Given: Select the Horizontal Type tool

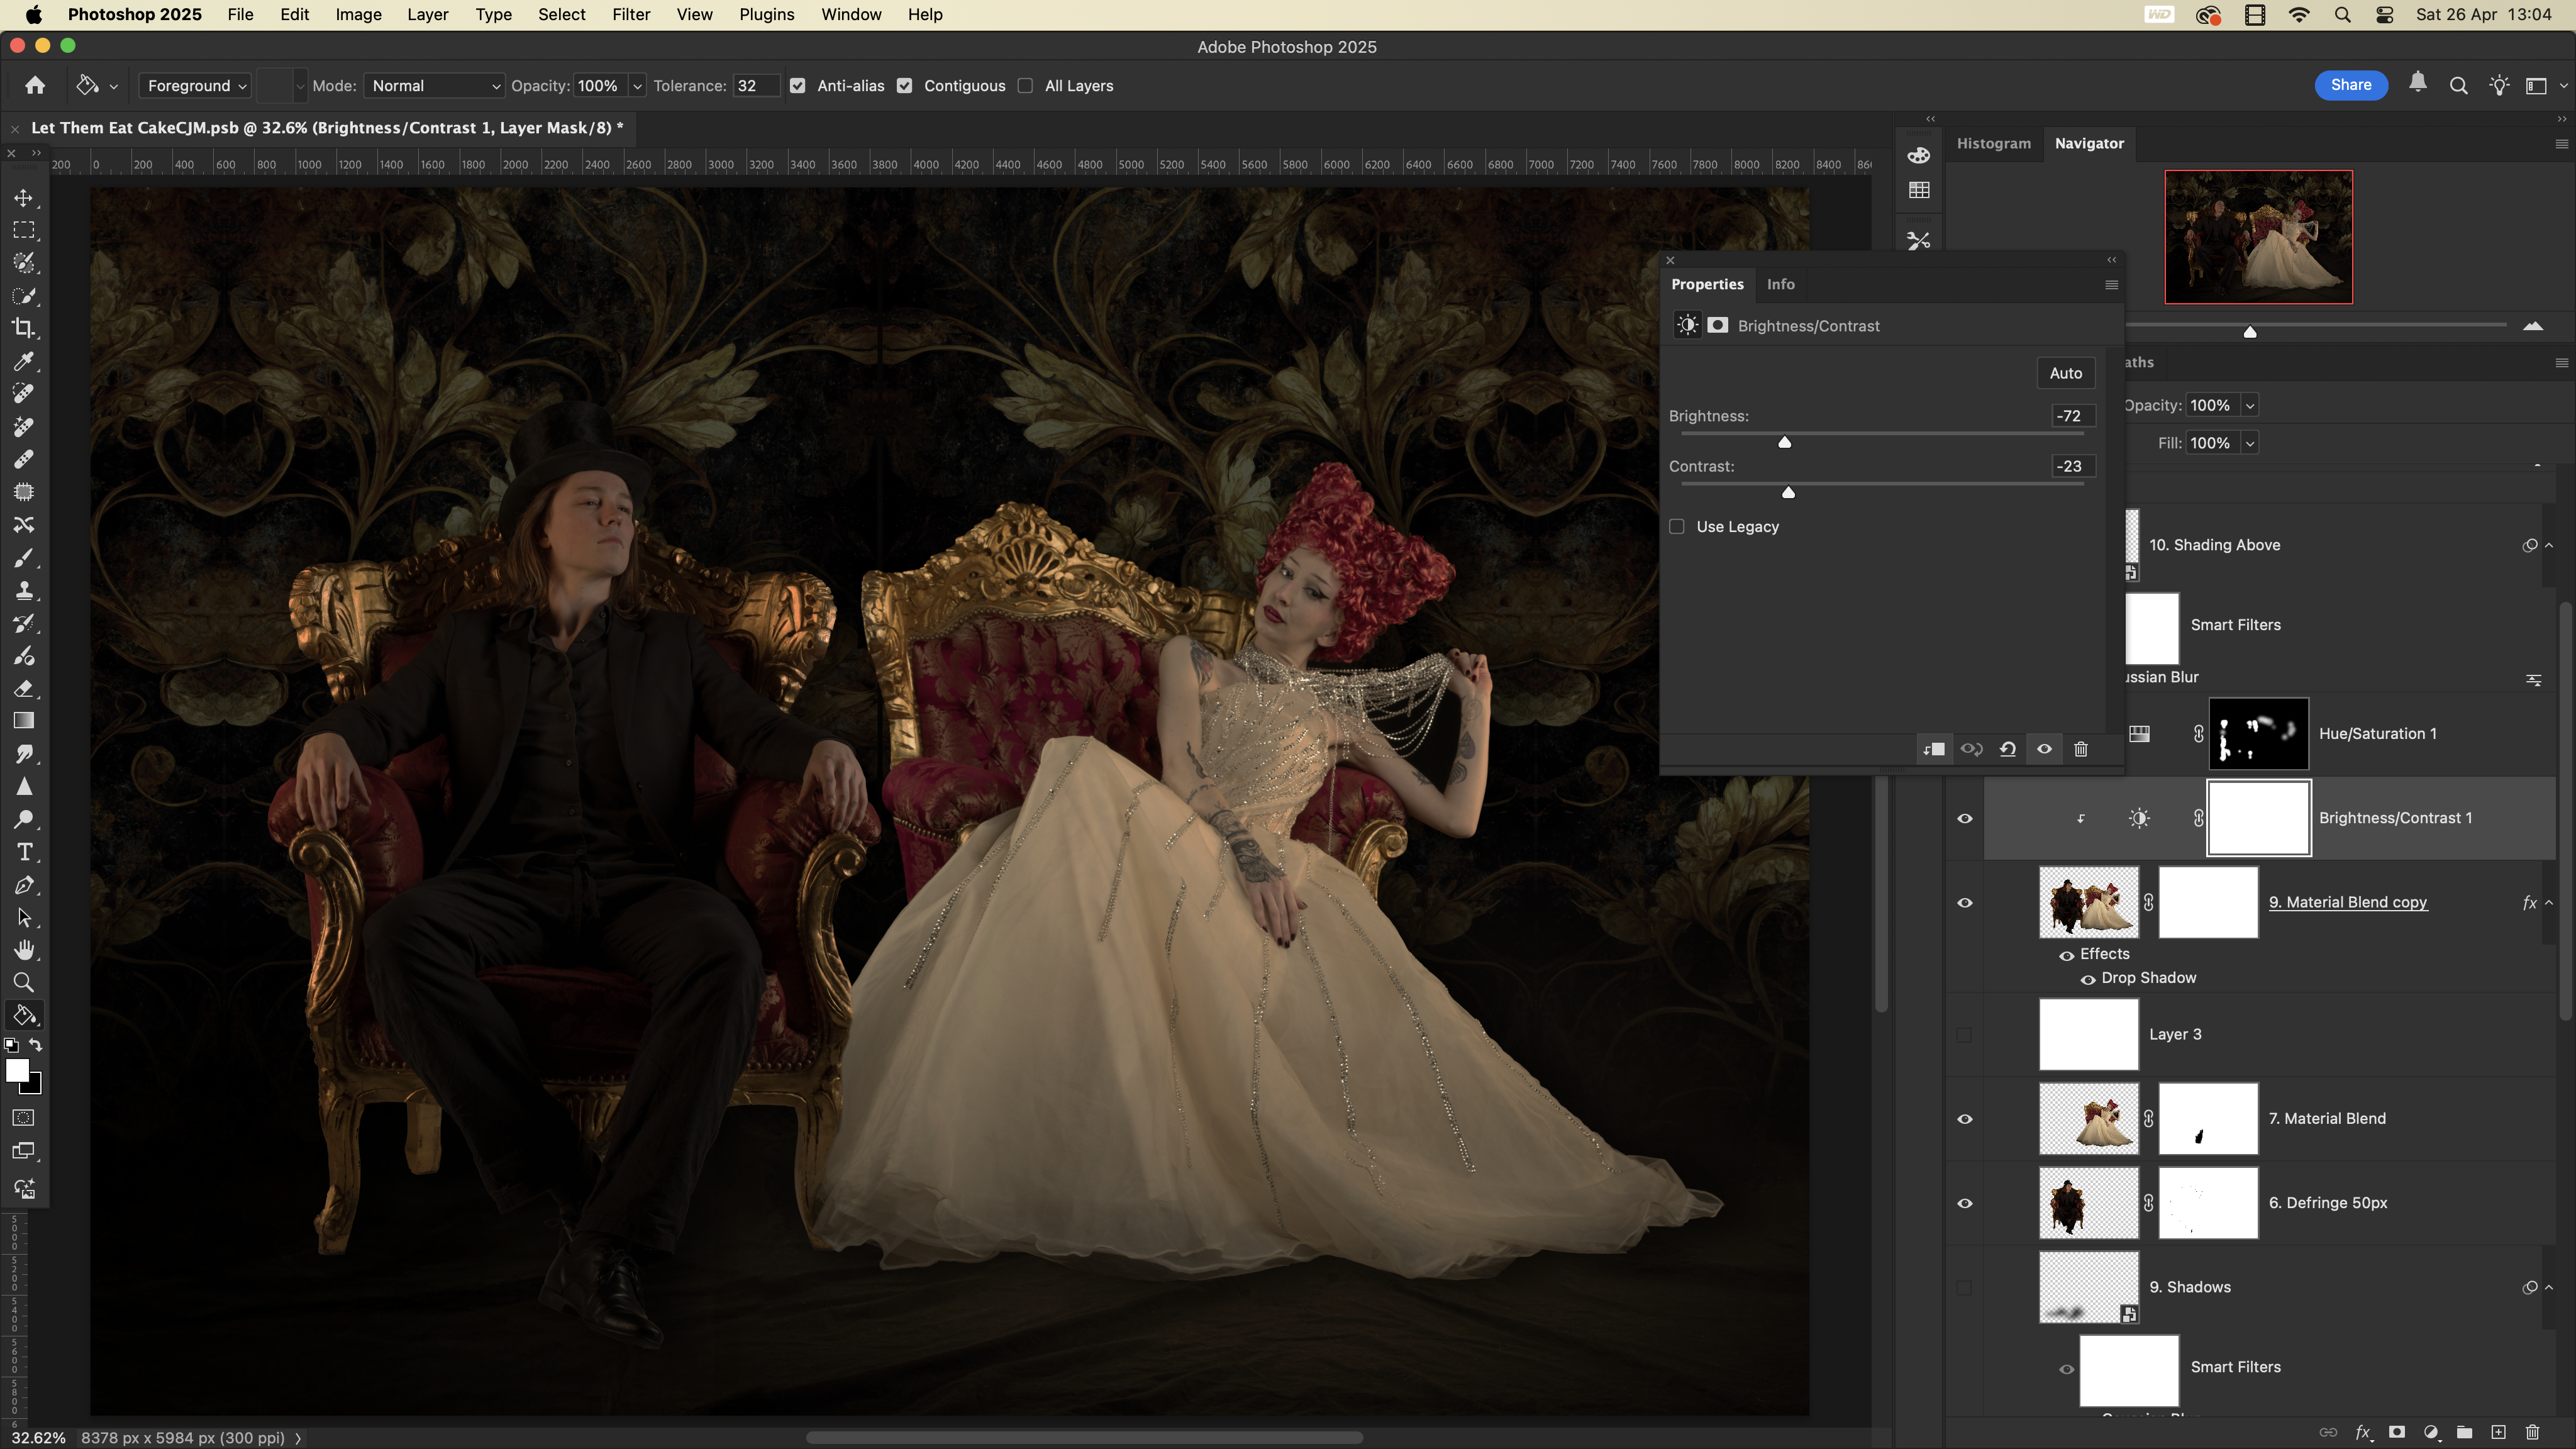Looking at the screenshot, I should click(24, 852).
